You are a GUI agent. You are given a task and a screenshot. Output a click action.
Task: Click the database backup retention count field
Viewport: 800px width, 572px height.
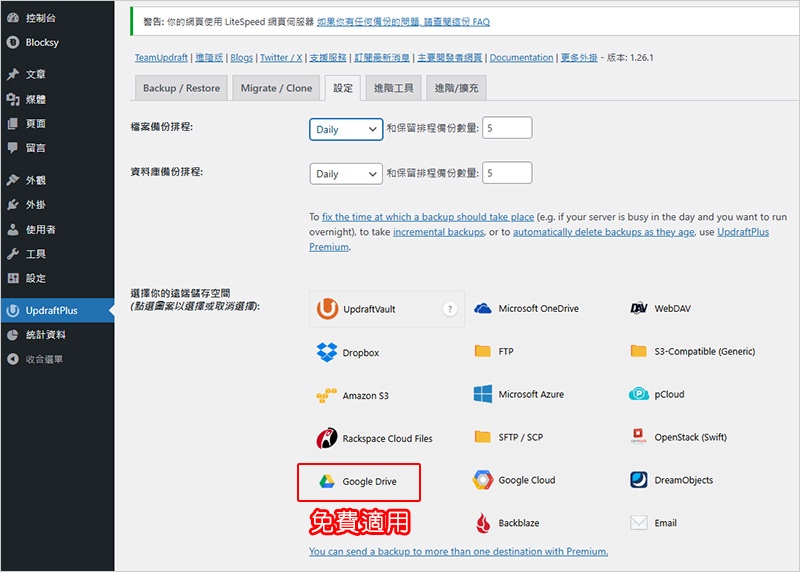[507, 173]
